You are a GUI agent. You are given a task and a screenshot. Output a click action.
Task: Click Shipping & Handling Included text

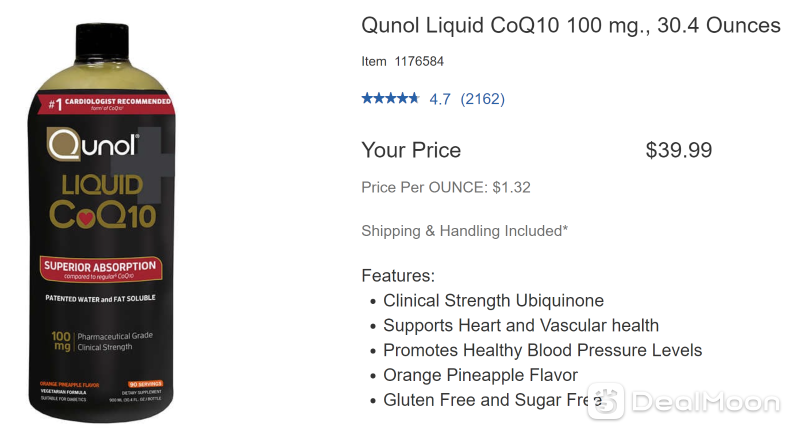pos(464,231)
